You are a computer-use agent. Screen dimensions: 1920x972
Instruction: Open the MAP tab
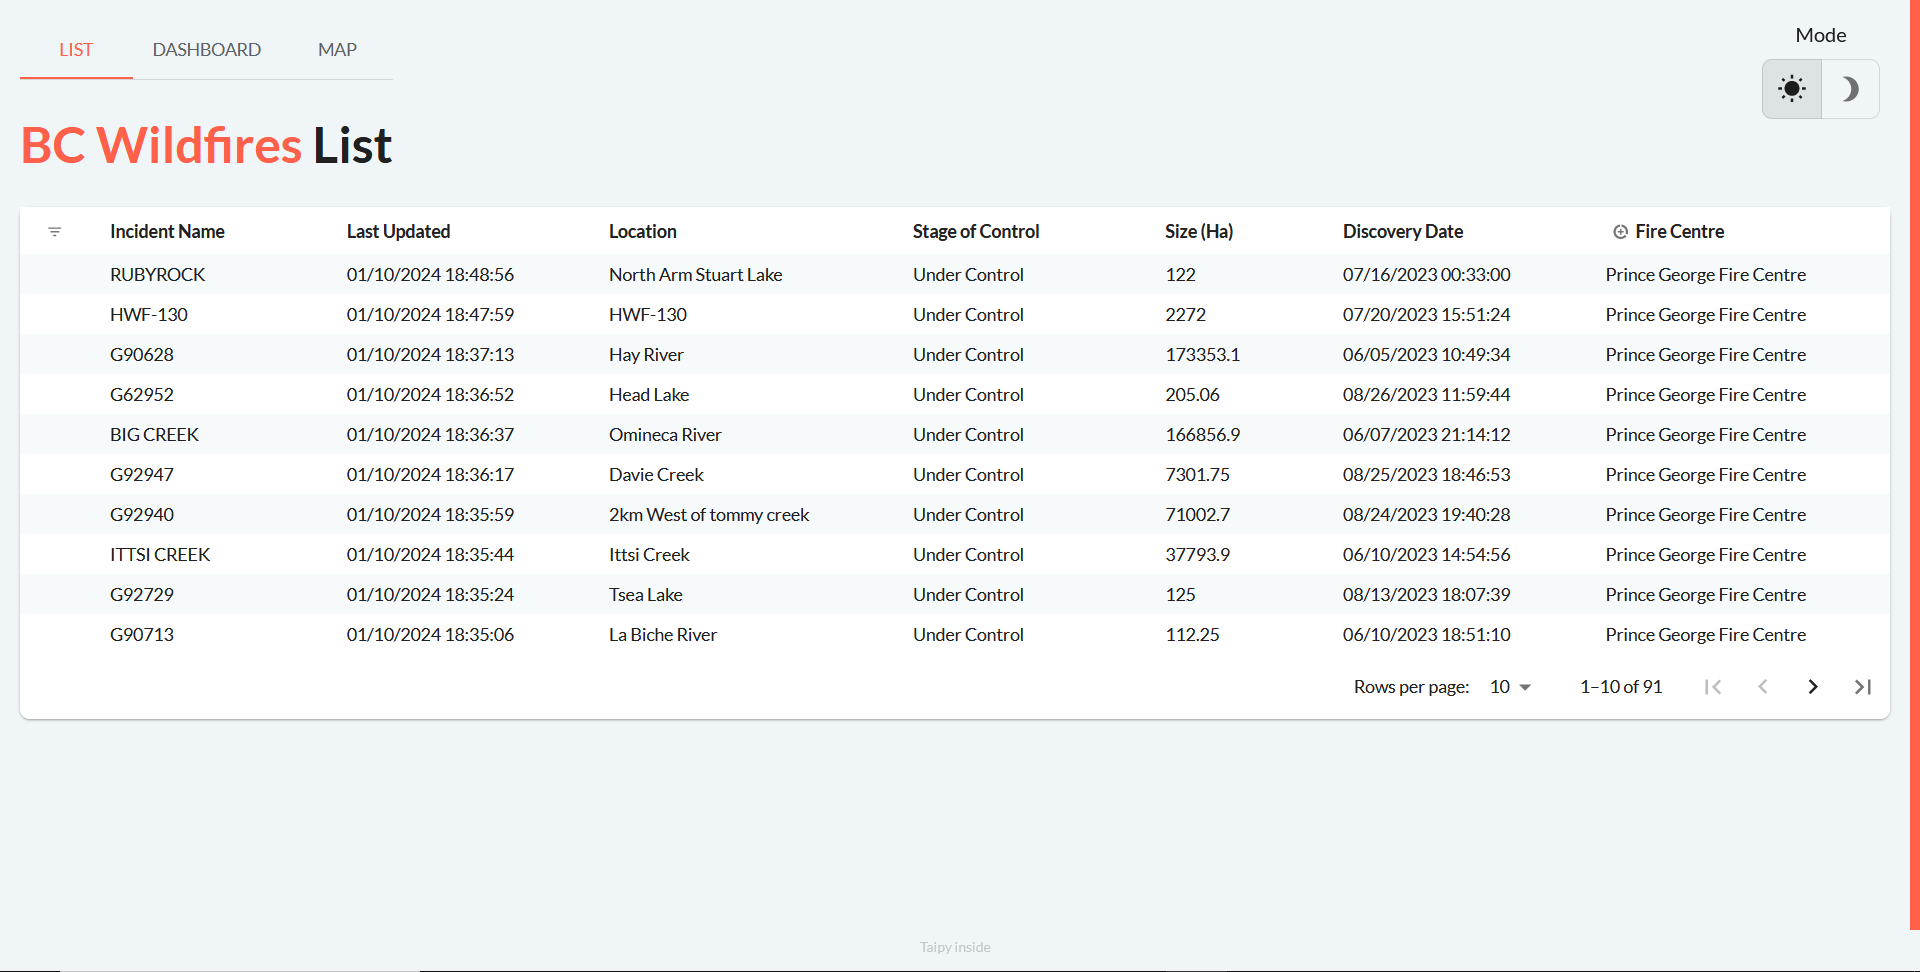pyautogui.click(x=337, y=50)
